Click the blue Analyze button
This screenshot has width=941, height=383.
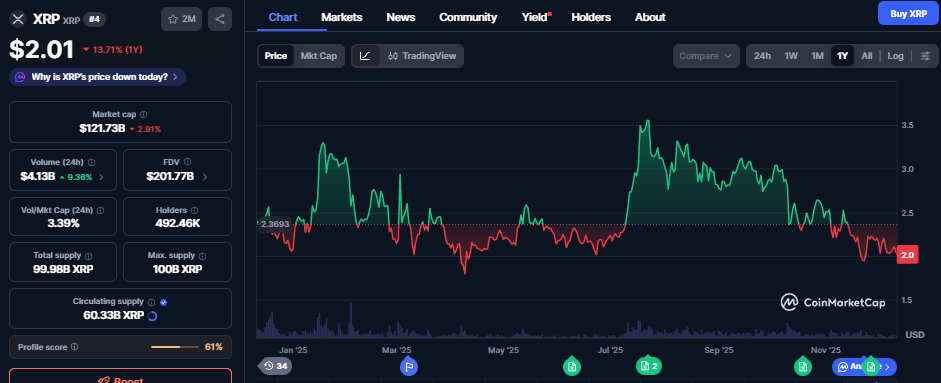864,366
